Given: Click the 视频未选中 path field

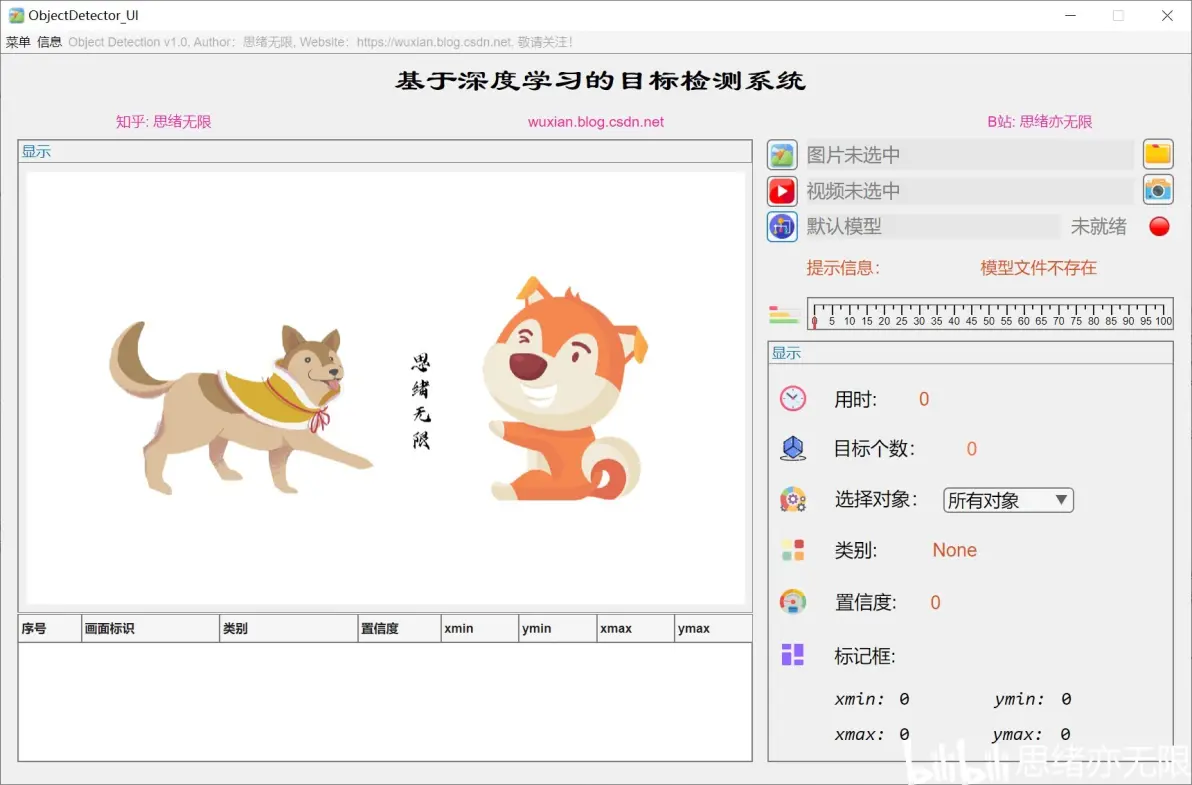Looking at the screenshot, I should [x=969, y=191].
